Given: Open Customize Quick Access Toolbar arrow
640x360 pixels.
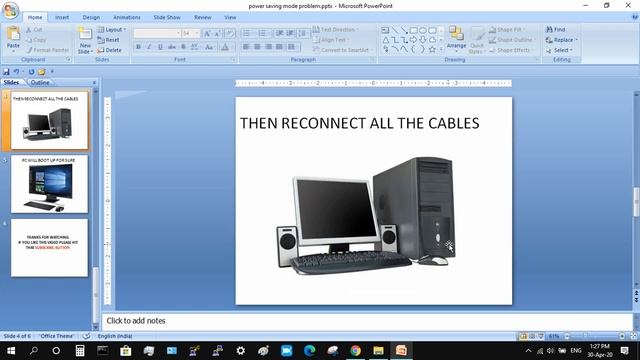Looking at the screenshot, I should [x=52, y=72].
